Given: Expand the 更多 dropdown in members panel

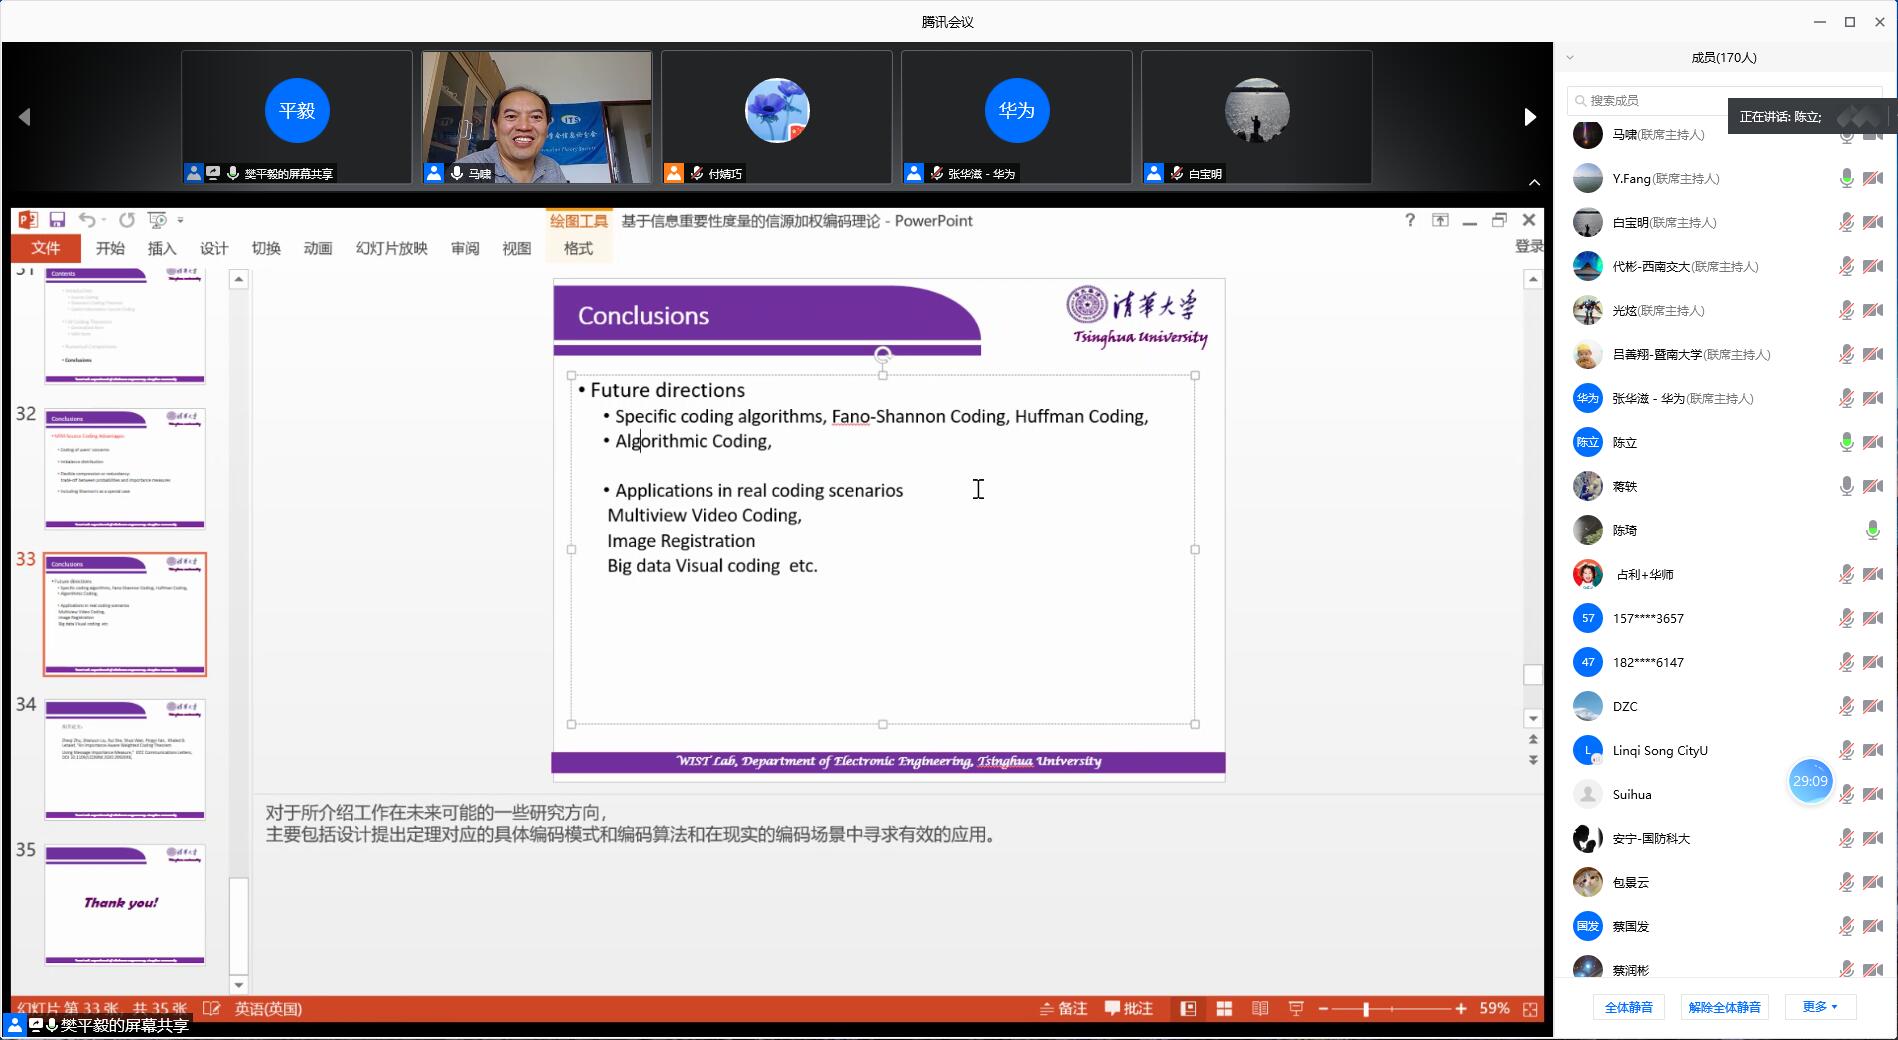Looking at the screenshot, I should pyautogui.click(x=1820, y=1007).
